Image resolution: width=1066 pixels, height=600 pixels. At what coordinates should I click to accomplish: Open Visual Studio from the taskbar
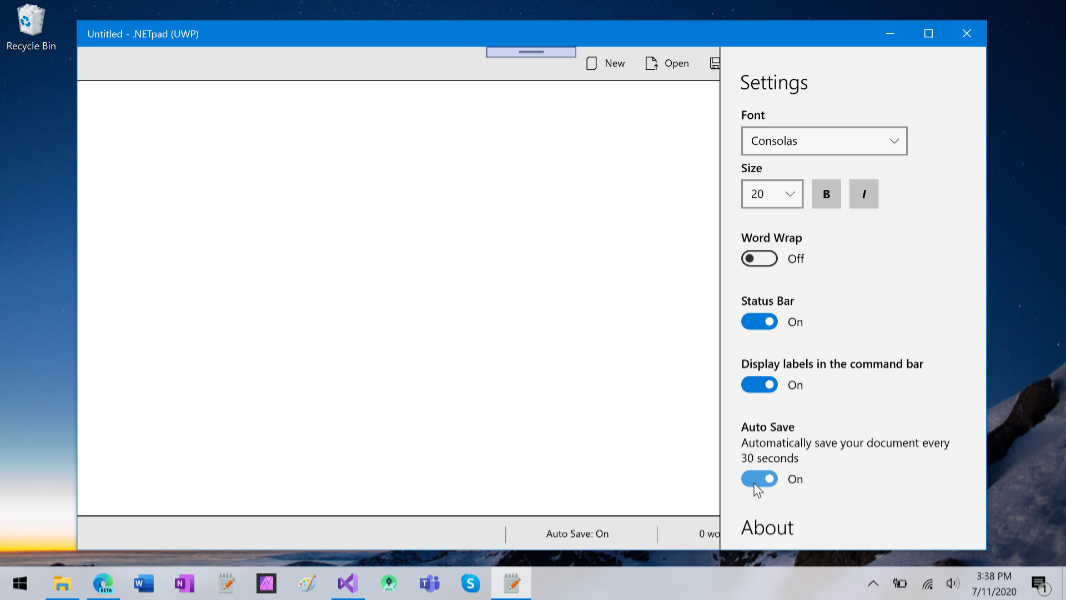(x=347, y=583)
